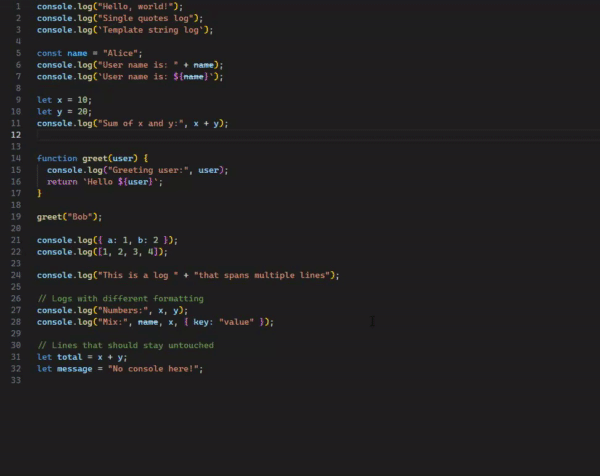Click the [1, 2, 3, 4] array literal
The image size is (600, 476).
click(x=128, y=252)
